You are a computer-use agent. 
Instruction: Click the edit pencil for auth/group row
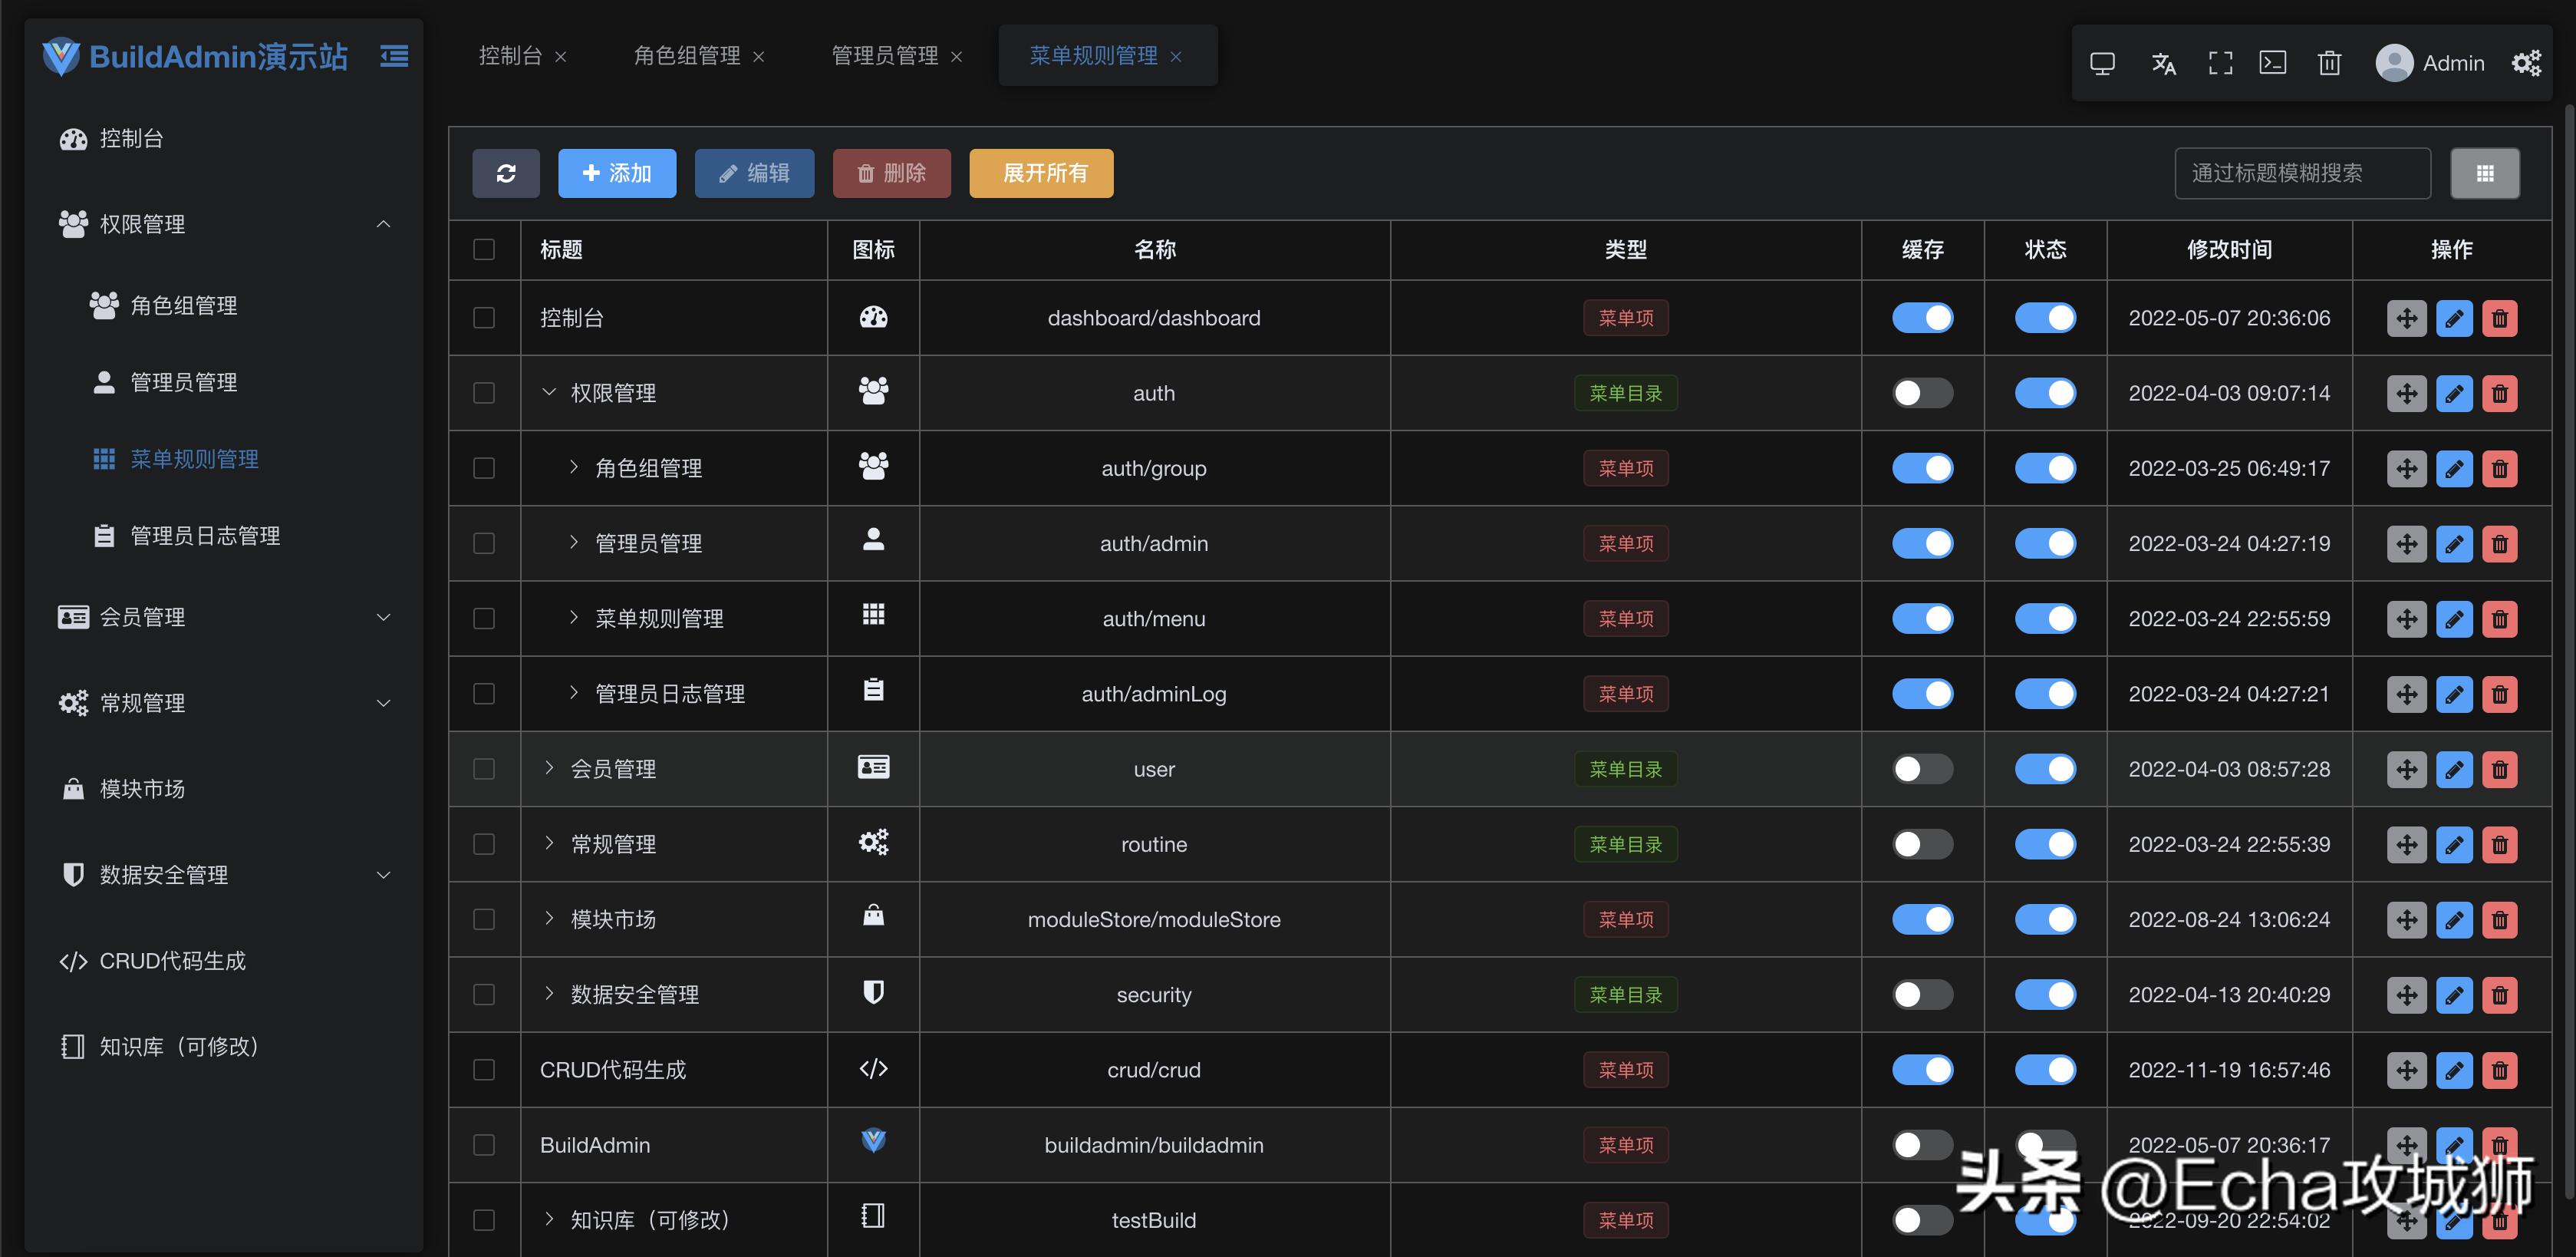coord(2454,468)
